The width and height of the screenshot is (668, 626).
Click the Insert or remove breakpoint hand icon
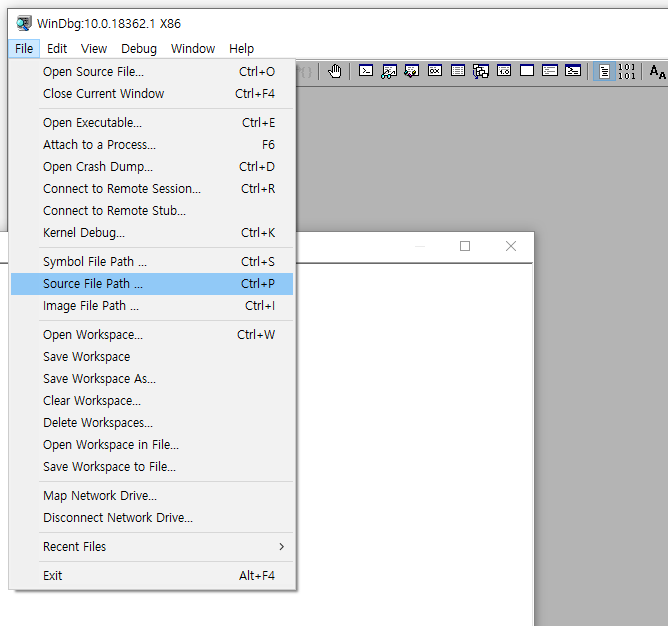coord(335,71)
